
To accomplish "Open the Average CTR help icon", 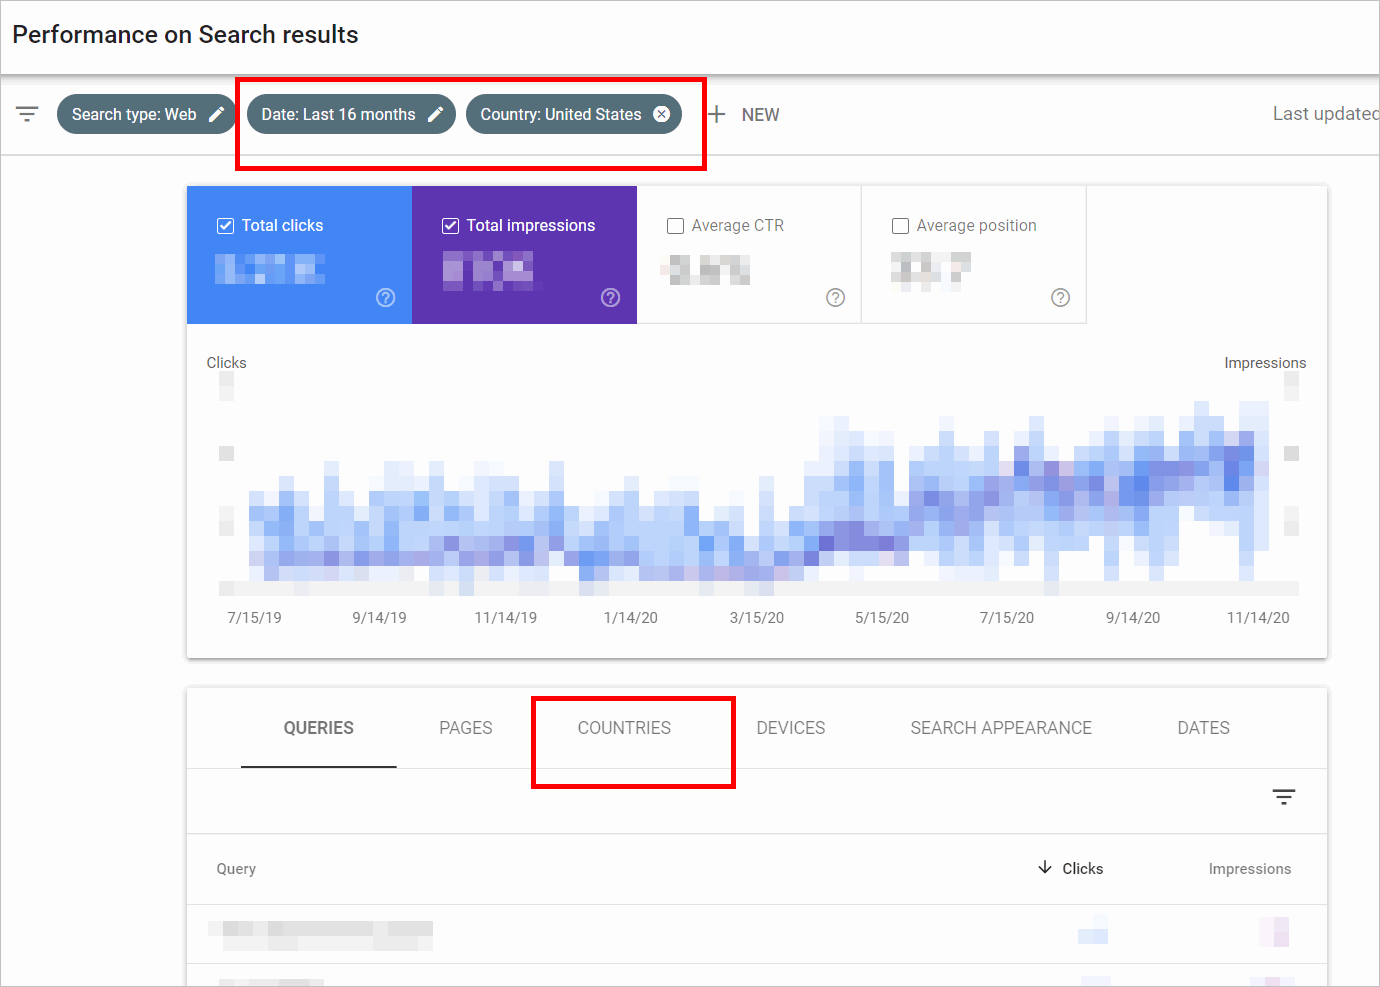I will (x=836, y=297).
